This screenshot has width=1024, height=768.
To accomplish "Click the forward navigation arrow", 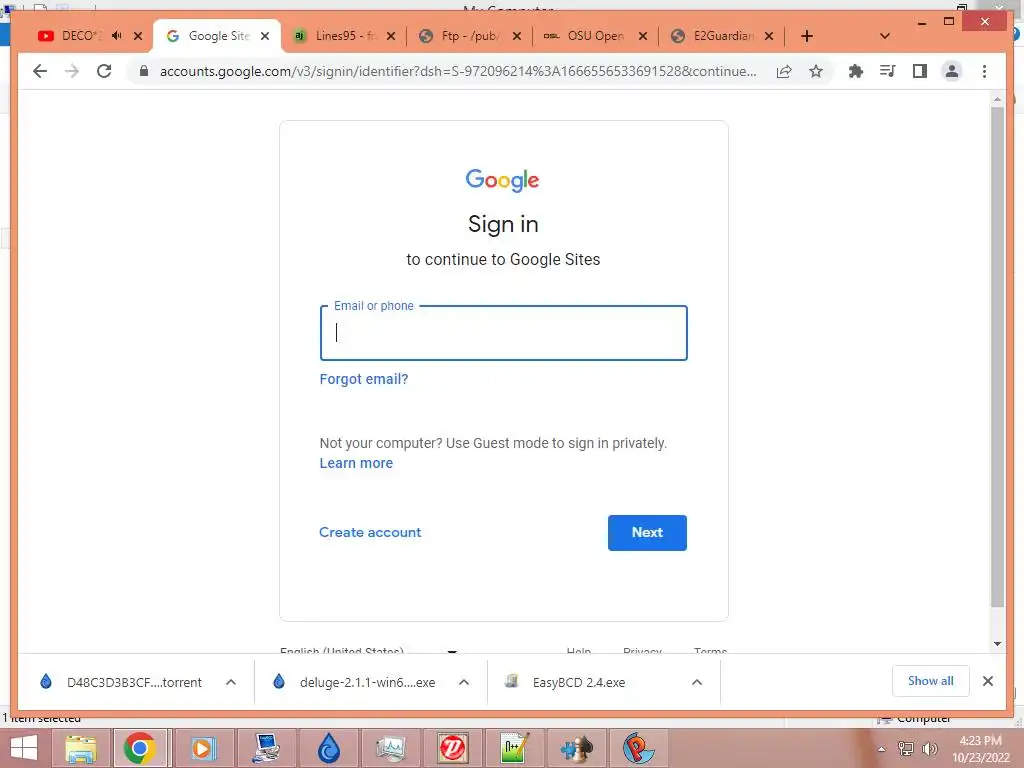I will click(x=72, y=71).
